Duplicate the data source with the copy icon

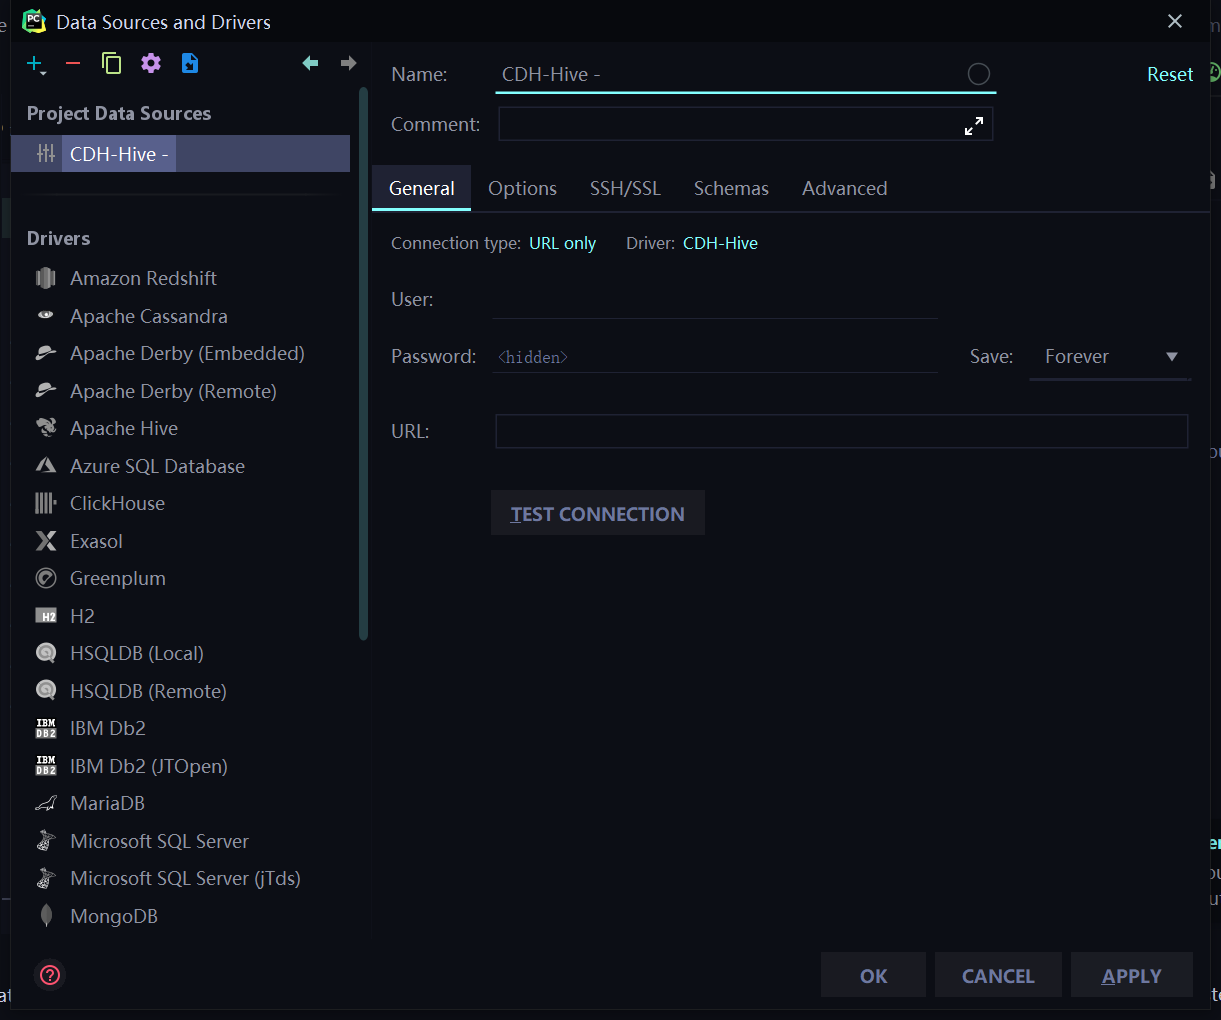pyautogui.click(x=112, y=64)
